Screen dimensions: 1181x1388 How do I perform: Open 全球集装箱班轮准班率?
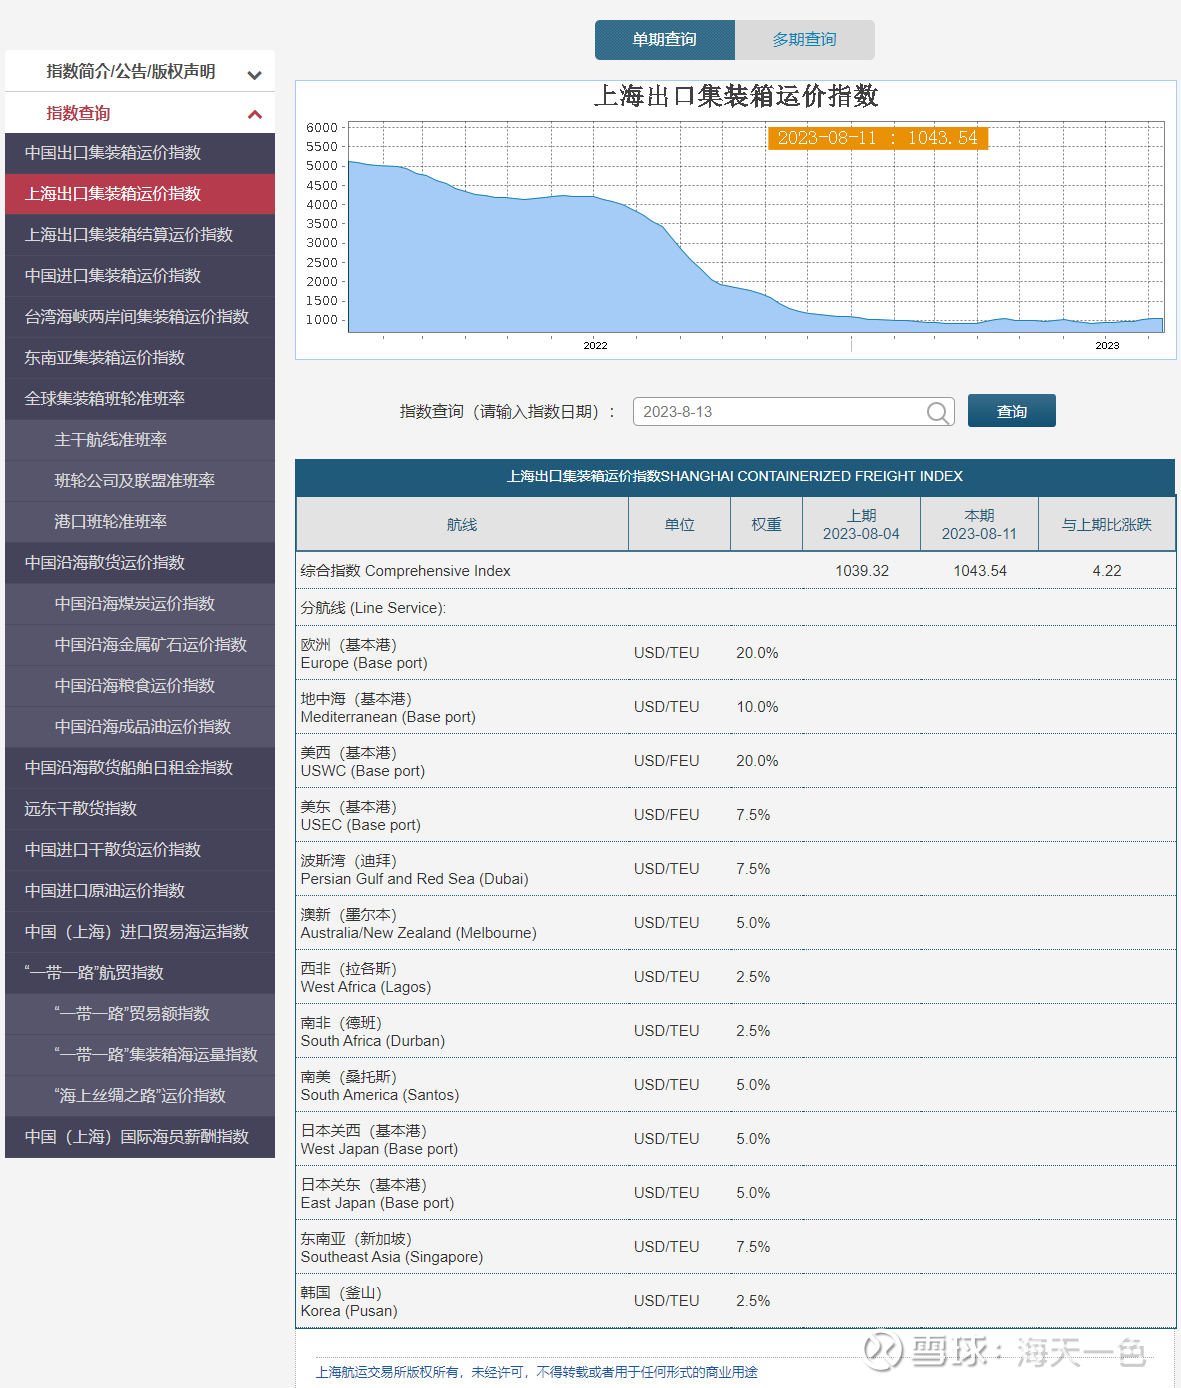click(140, 399)
